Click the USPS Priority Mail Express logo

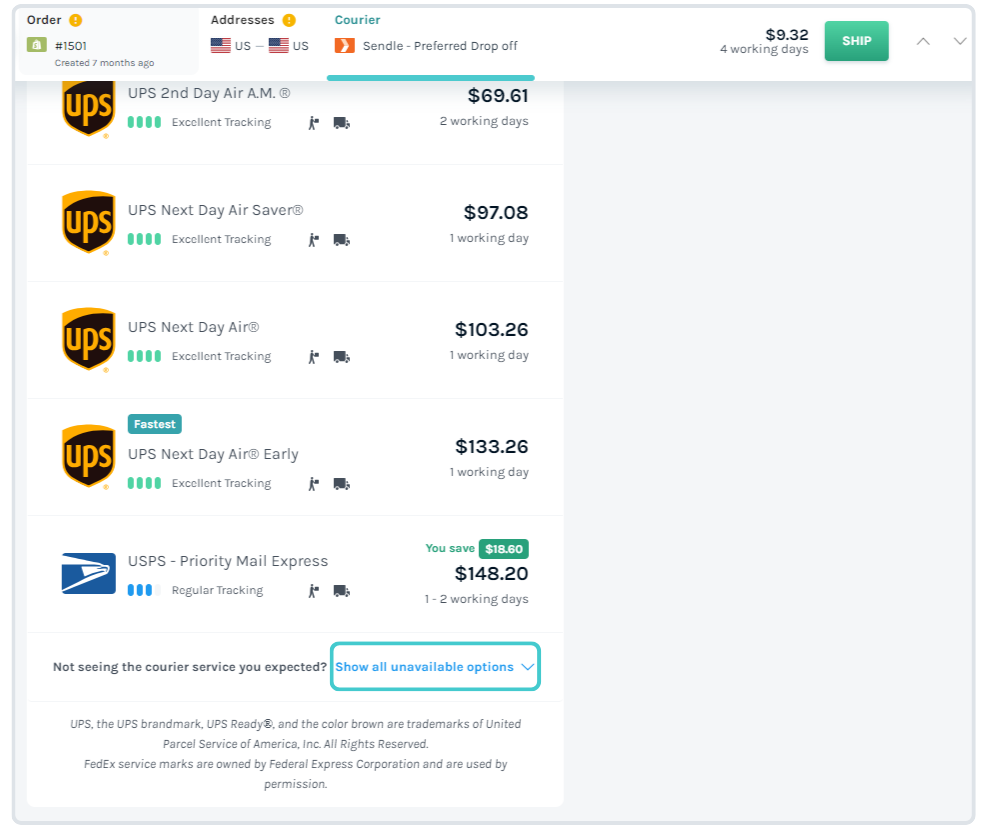88,574
